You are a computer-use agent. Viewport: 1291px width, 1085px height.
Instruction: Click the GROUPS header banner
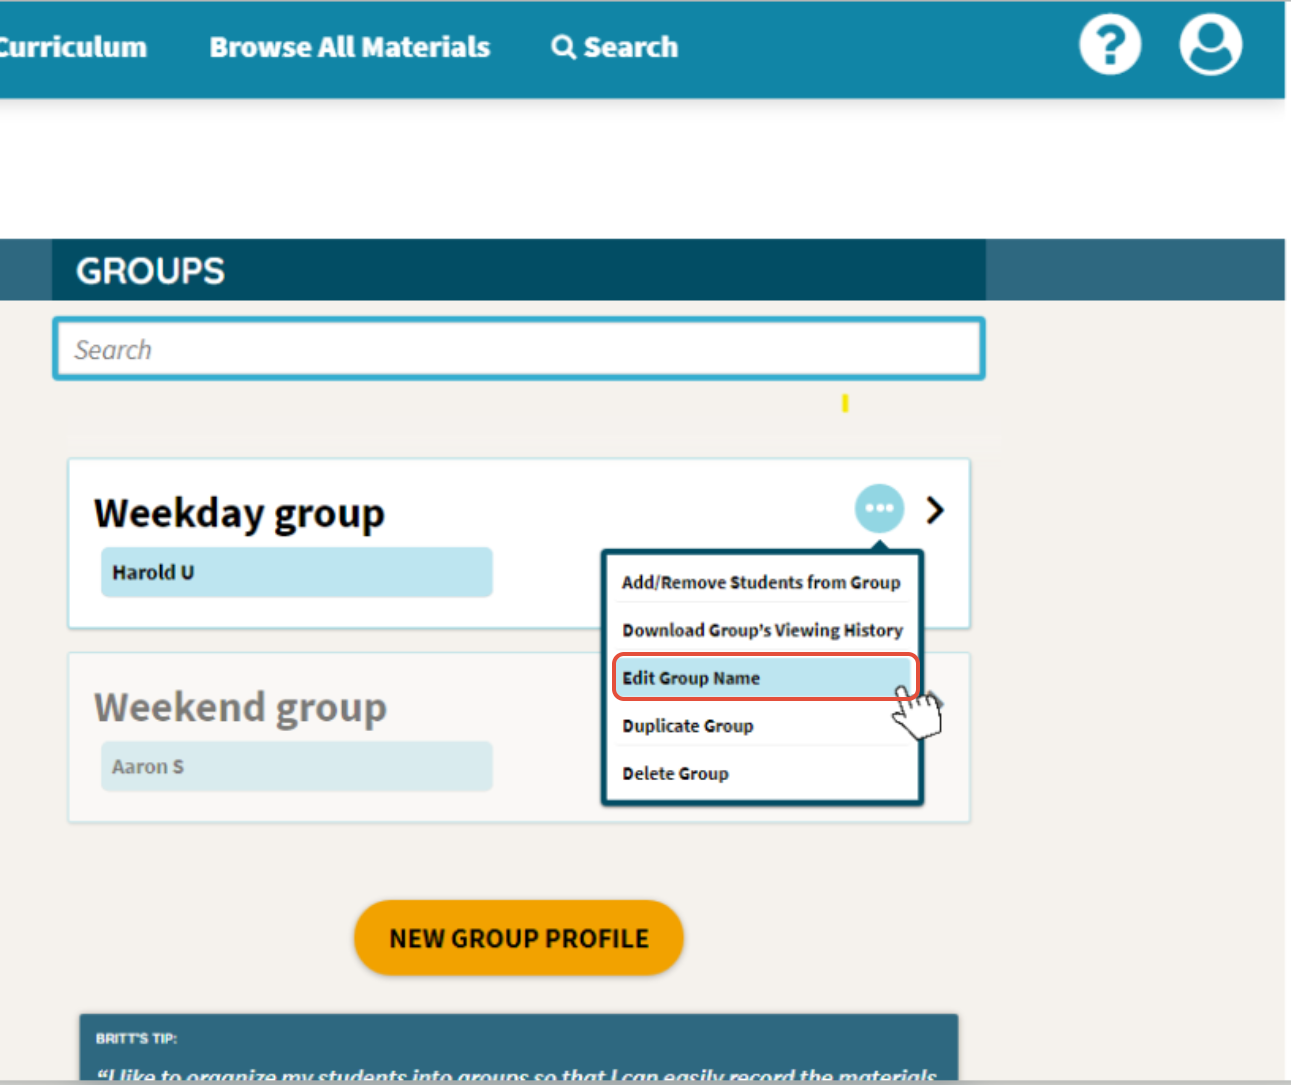pos(149,270)
